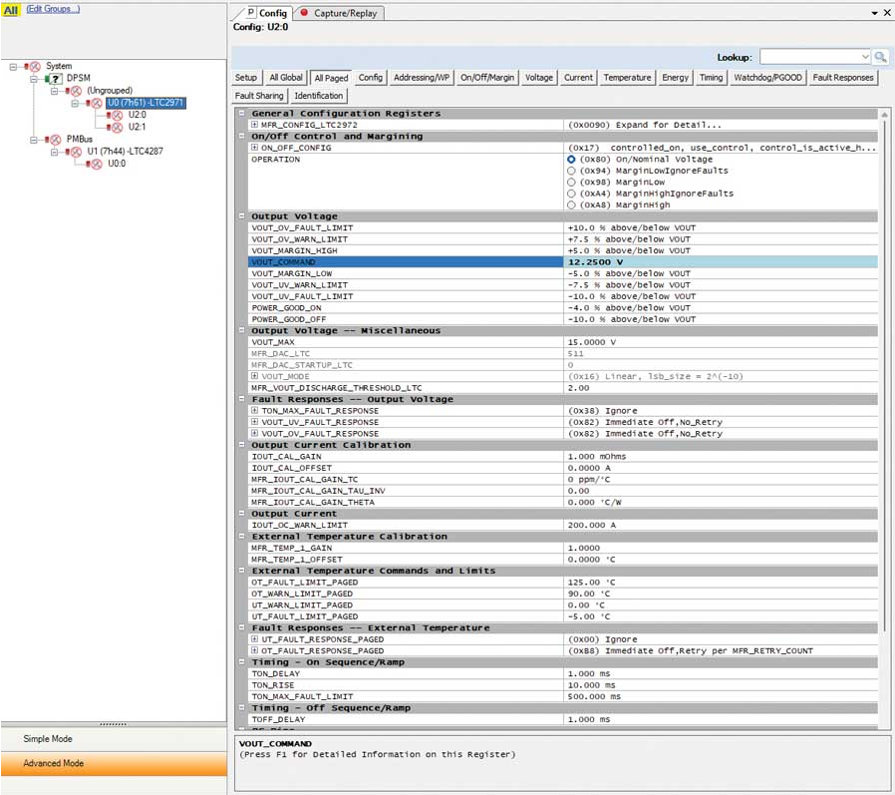Open the Fault Sharing tab

pyautogui.click(x=259, y=96)
